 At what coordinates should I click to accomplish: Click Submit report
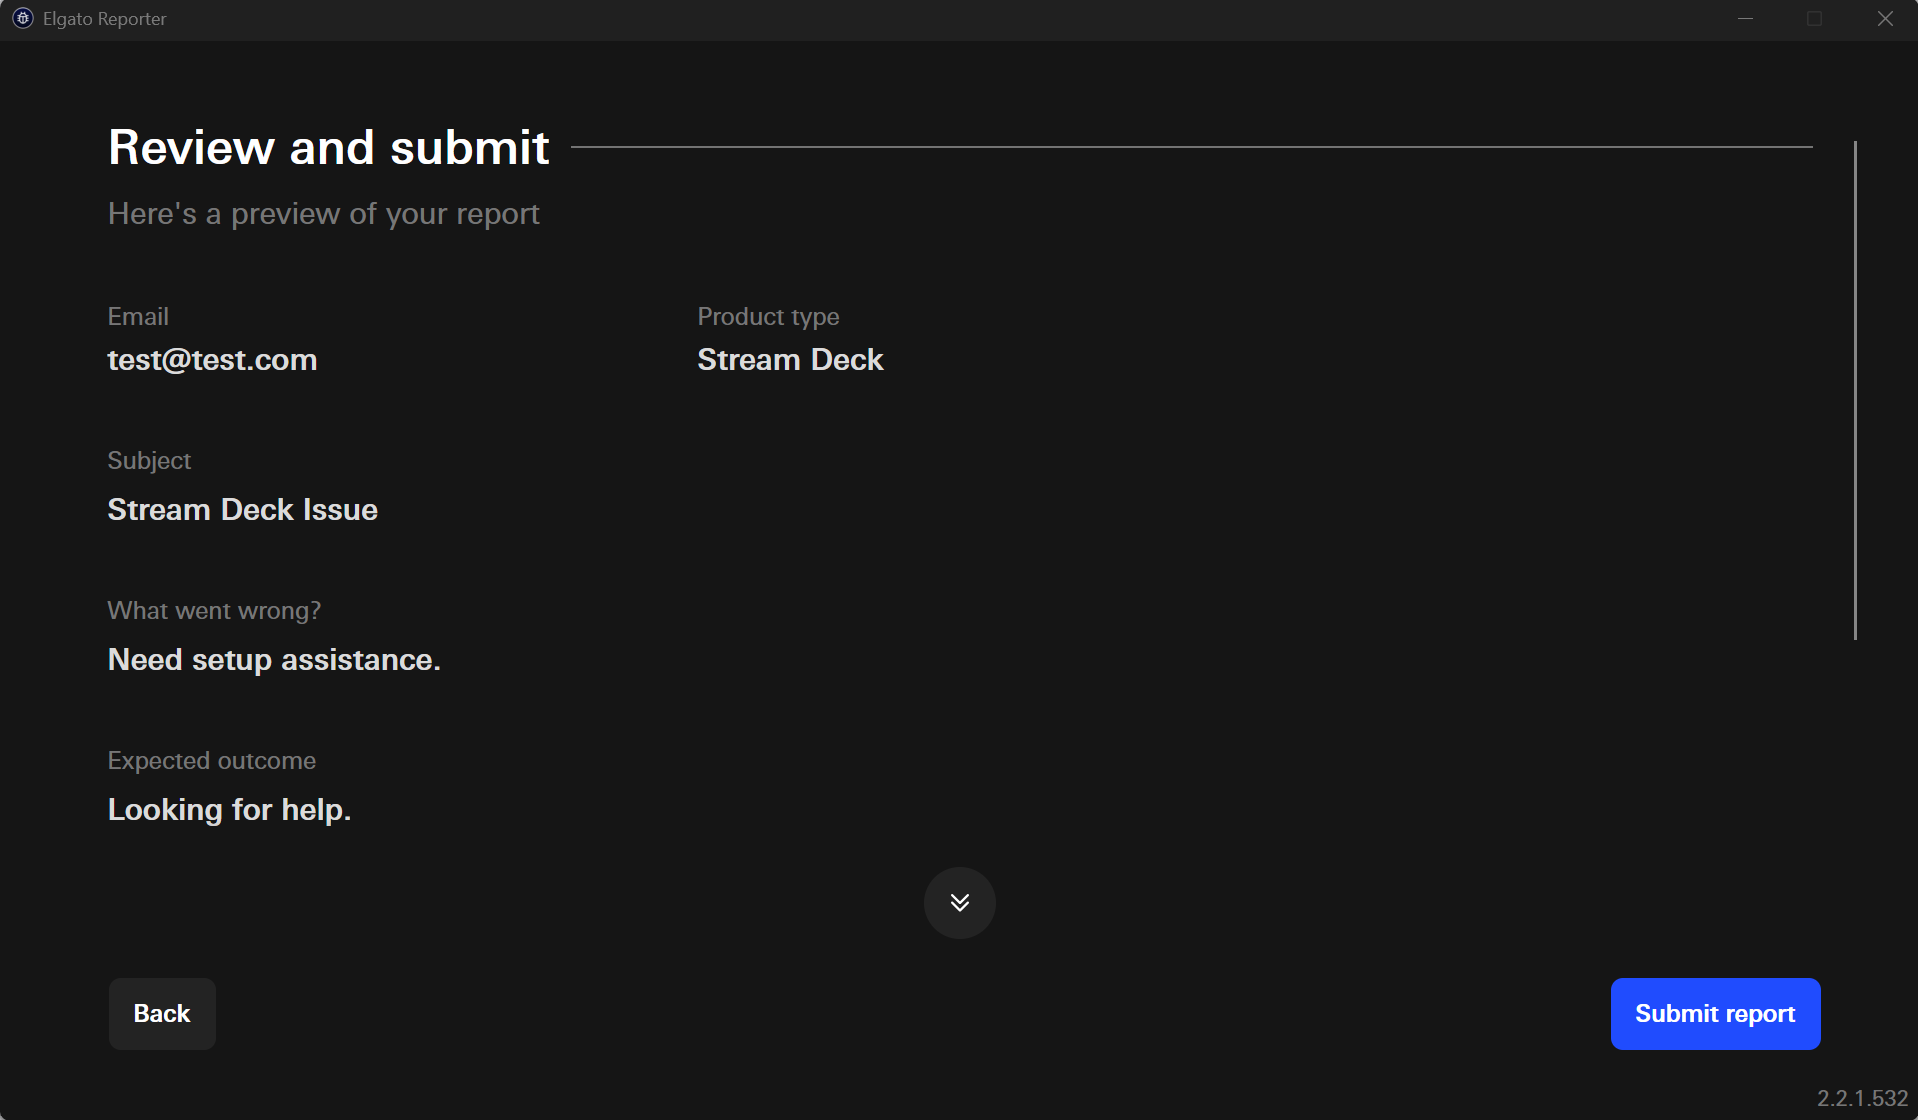[x=1714, y=1013]
